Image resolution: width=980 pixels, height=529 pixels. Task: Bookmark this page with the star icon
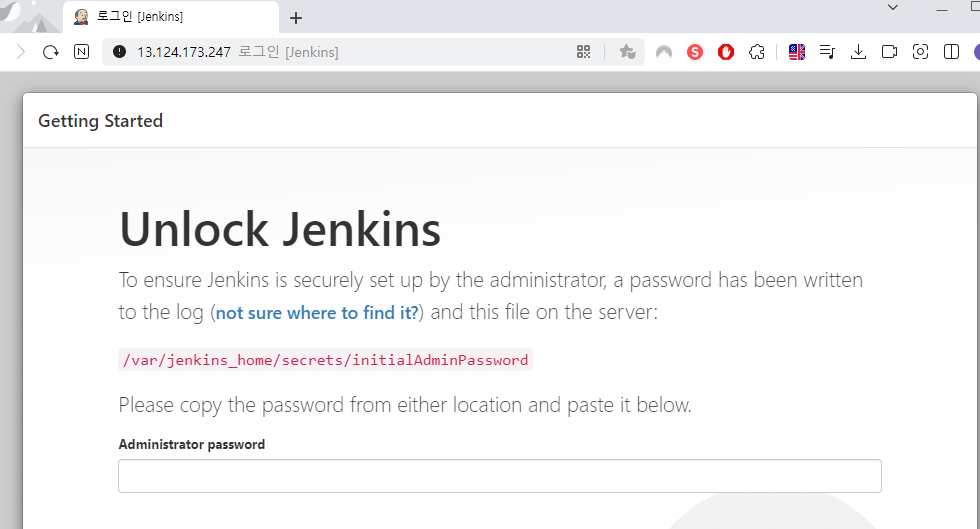tap(627, 52)
